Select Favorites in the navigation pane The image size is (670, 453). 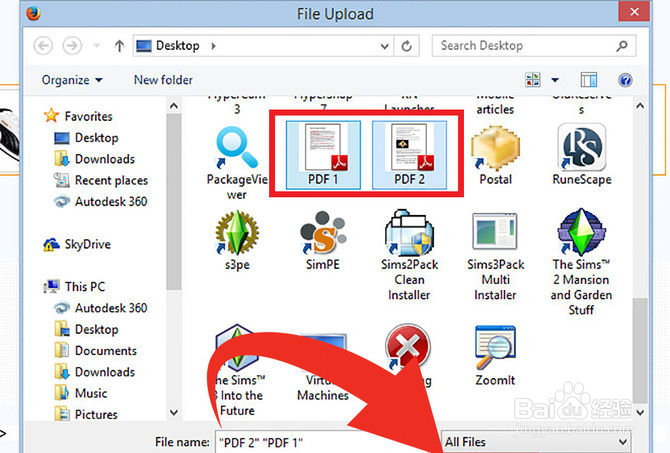(x=78, y=116)
